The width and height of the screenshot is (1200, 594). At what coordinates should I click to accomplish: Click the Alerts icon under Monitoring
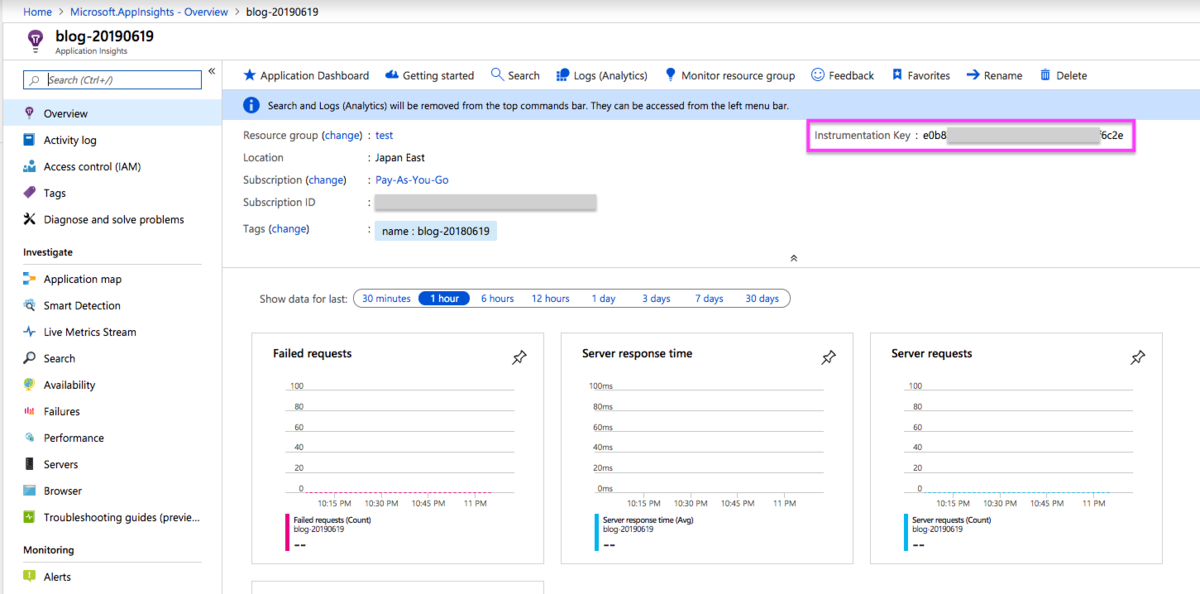pyautogui.click(x=29, y=577)
